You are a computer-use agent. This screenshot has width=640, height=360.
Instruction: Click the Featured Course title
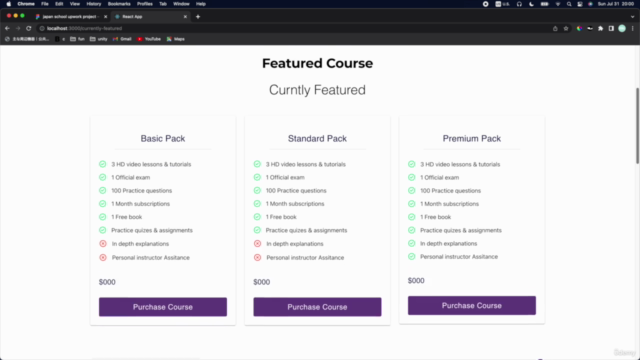click(x=317, y=63)
